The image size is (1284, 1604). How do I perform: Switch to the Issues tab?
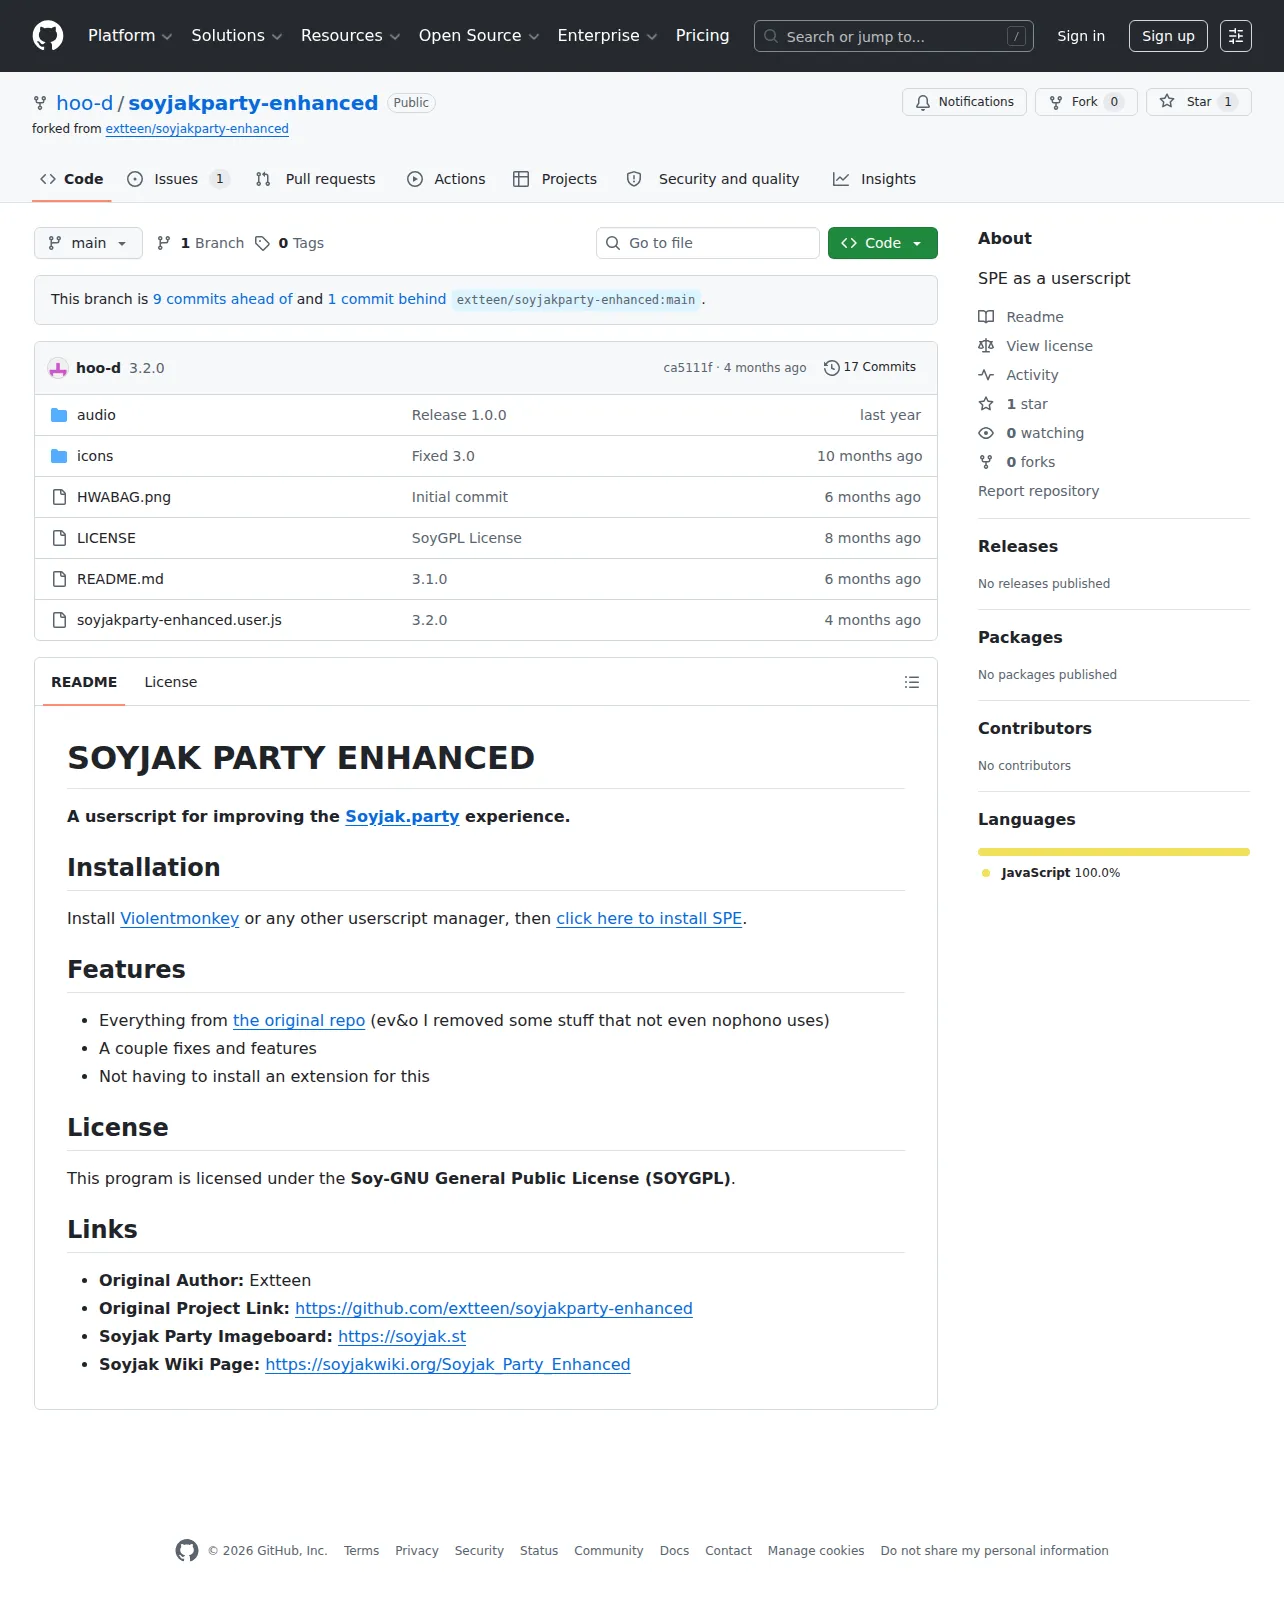(178, 179)
